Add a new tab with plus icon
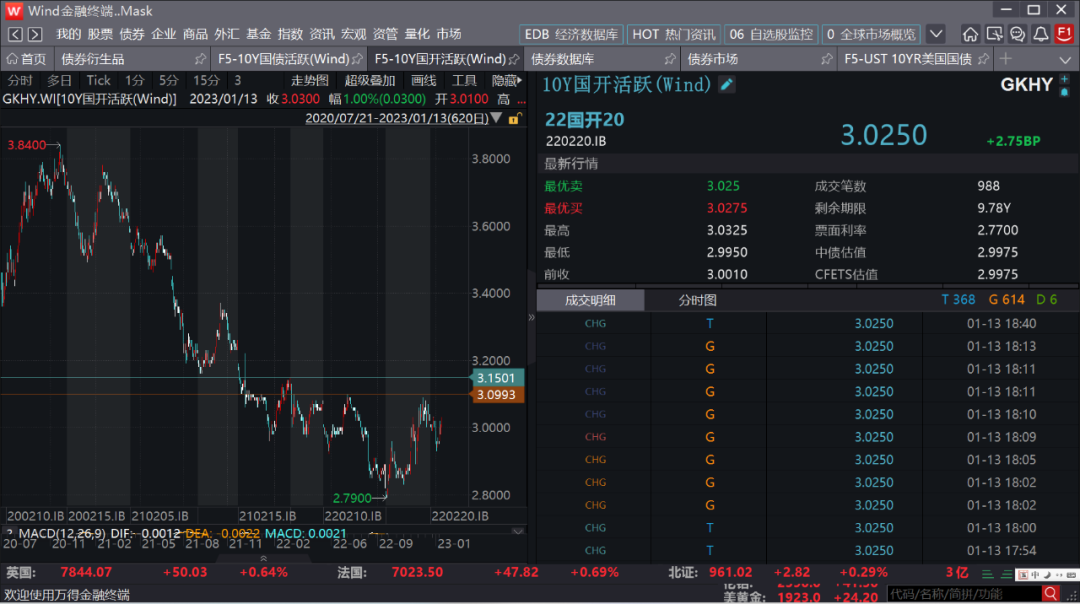 1006,59
